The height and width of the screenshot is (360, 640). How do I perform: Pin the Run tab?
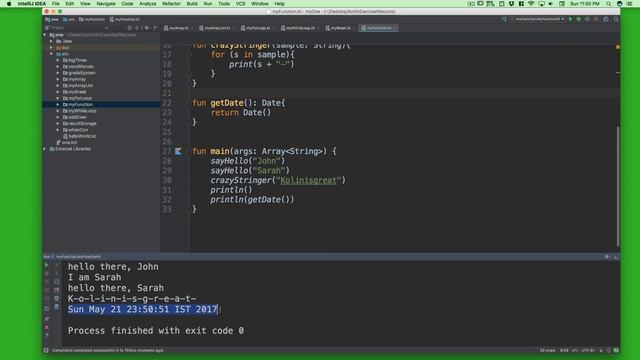click(x=47, y=318)
